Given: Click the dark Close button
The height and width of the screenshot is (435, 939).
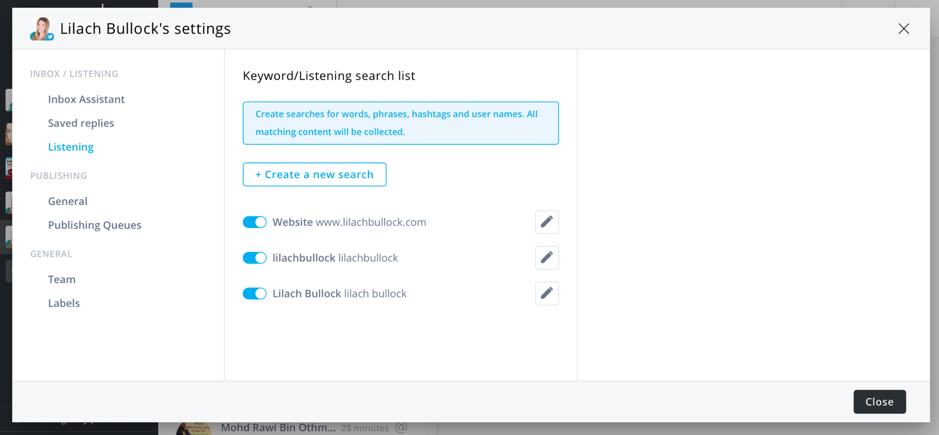Looking at the screenshot, I should tap(879, 402).
